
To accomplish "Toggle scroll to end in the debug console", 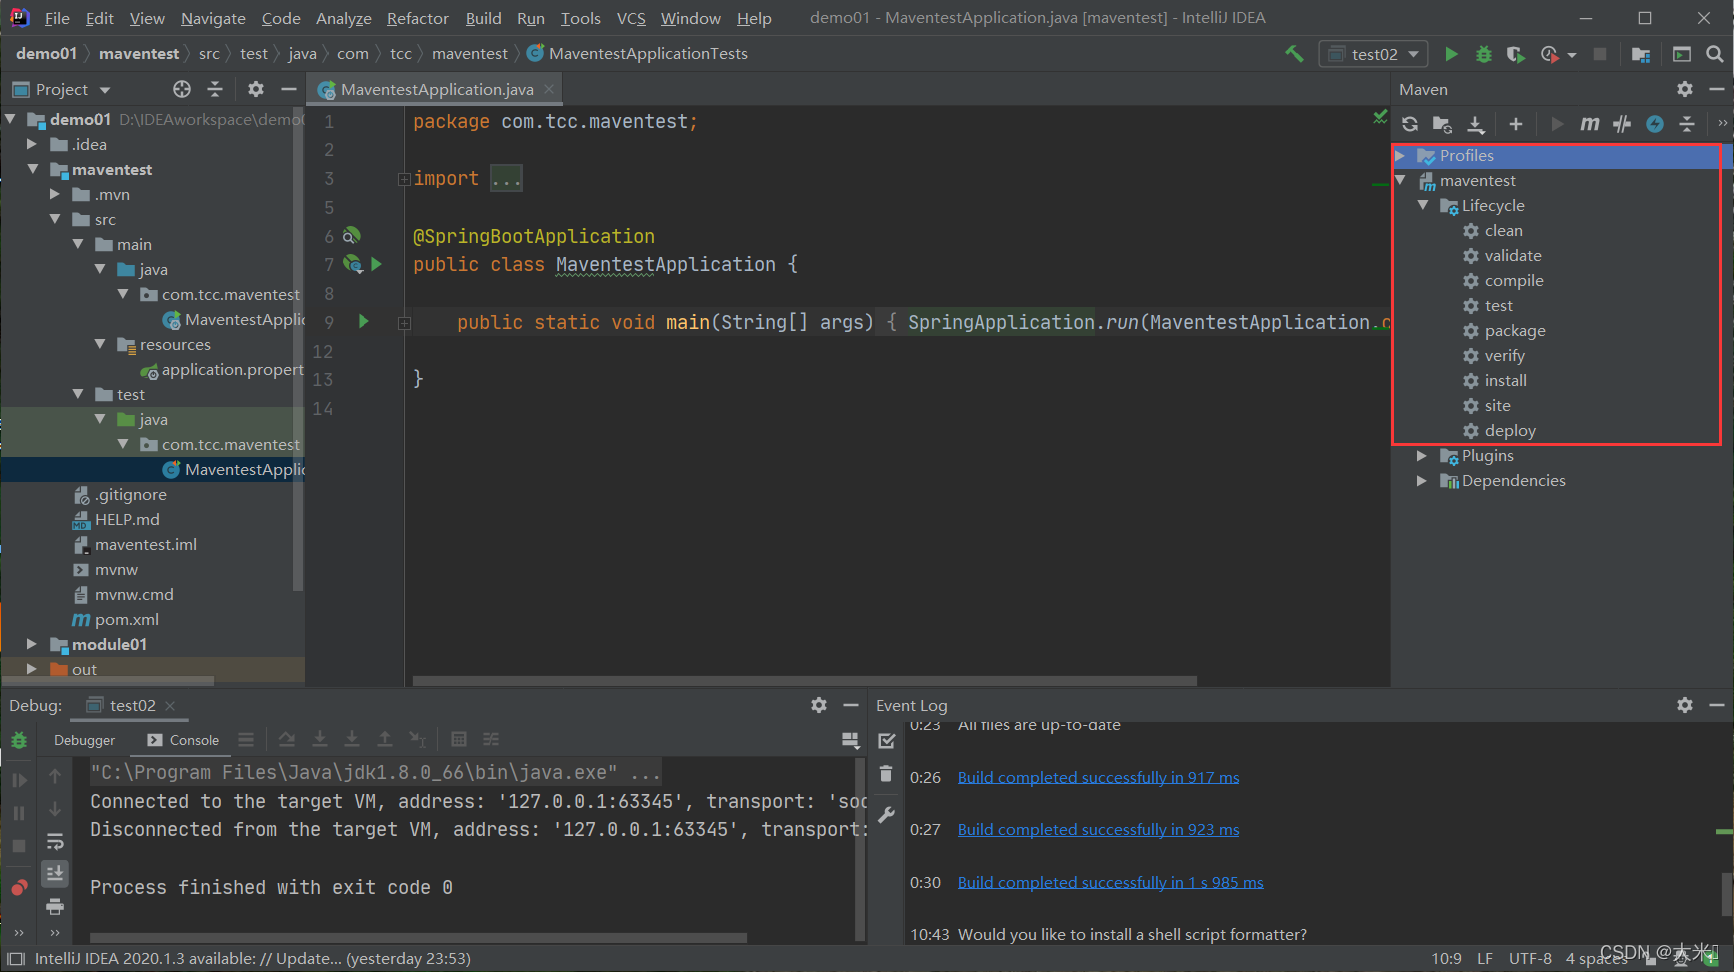I will point(55,873).
